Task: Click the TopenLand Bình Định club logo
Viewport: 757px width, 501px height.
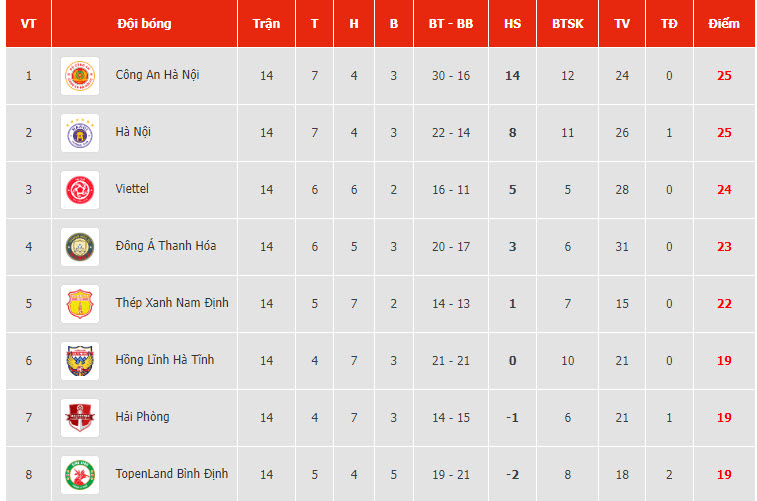Action: (x=79, y=474)
